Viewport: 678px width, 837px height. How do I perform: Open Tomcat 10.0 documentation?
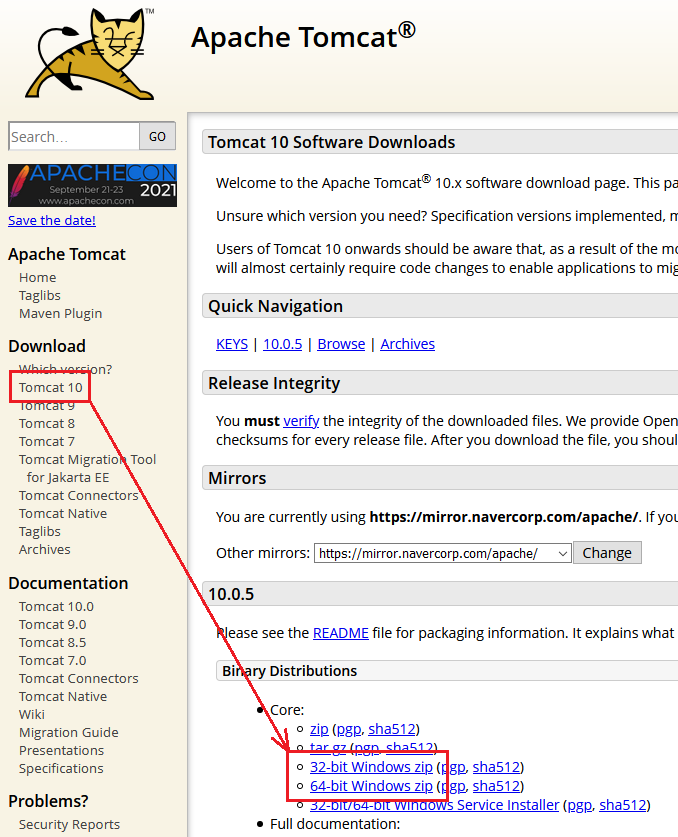point(56,606)
